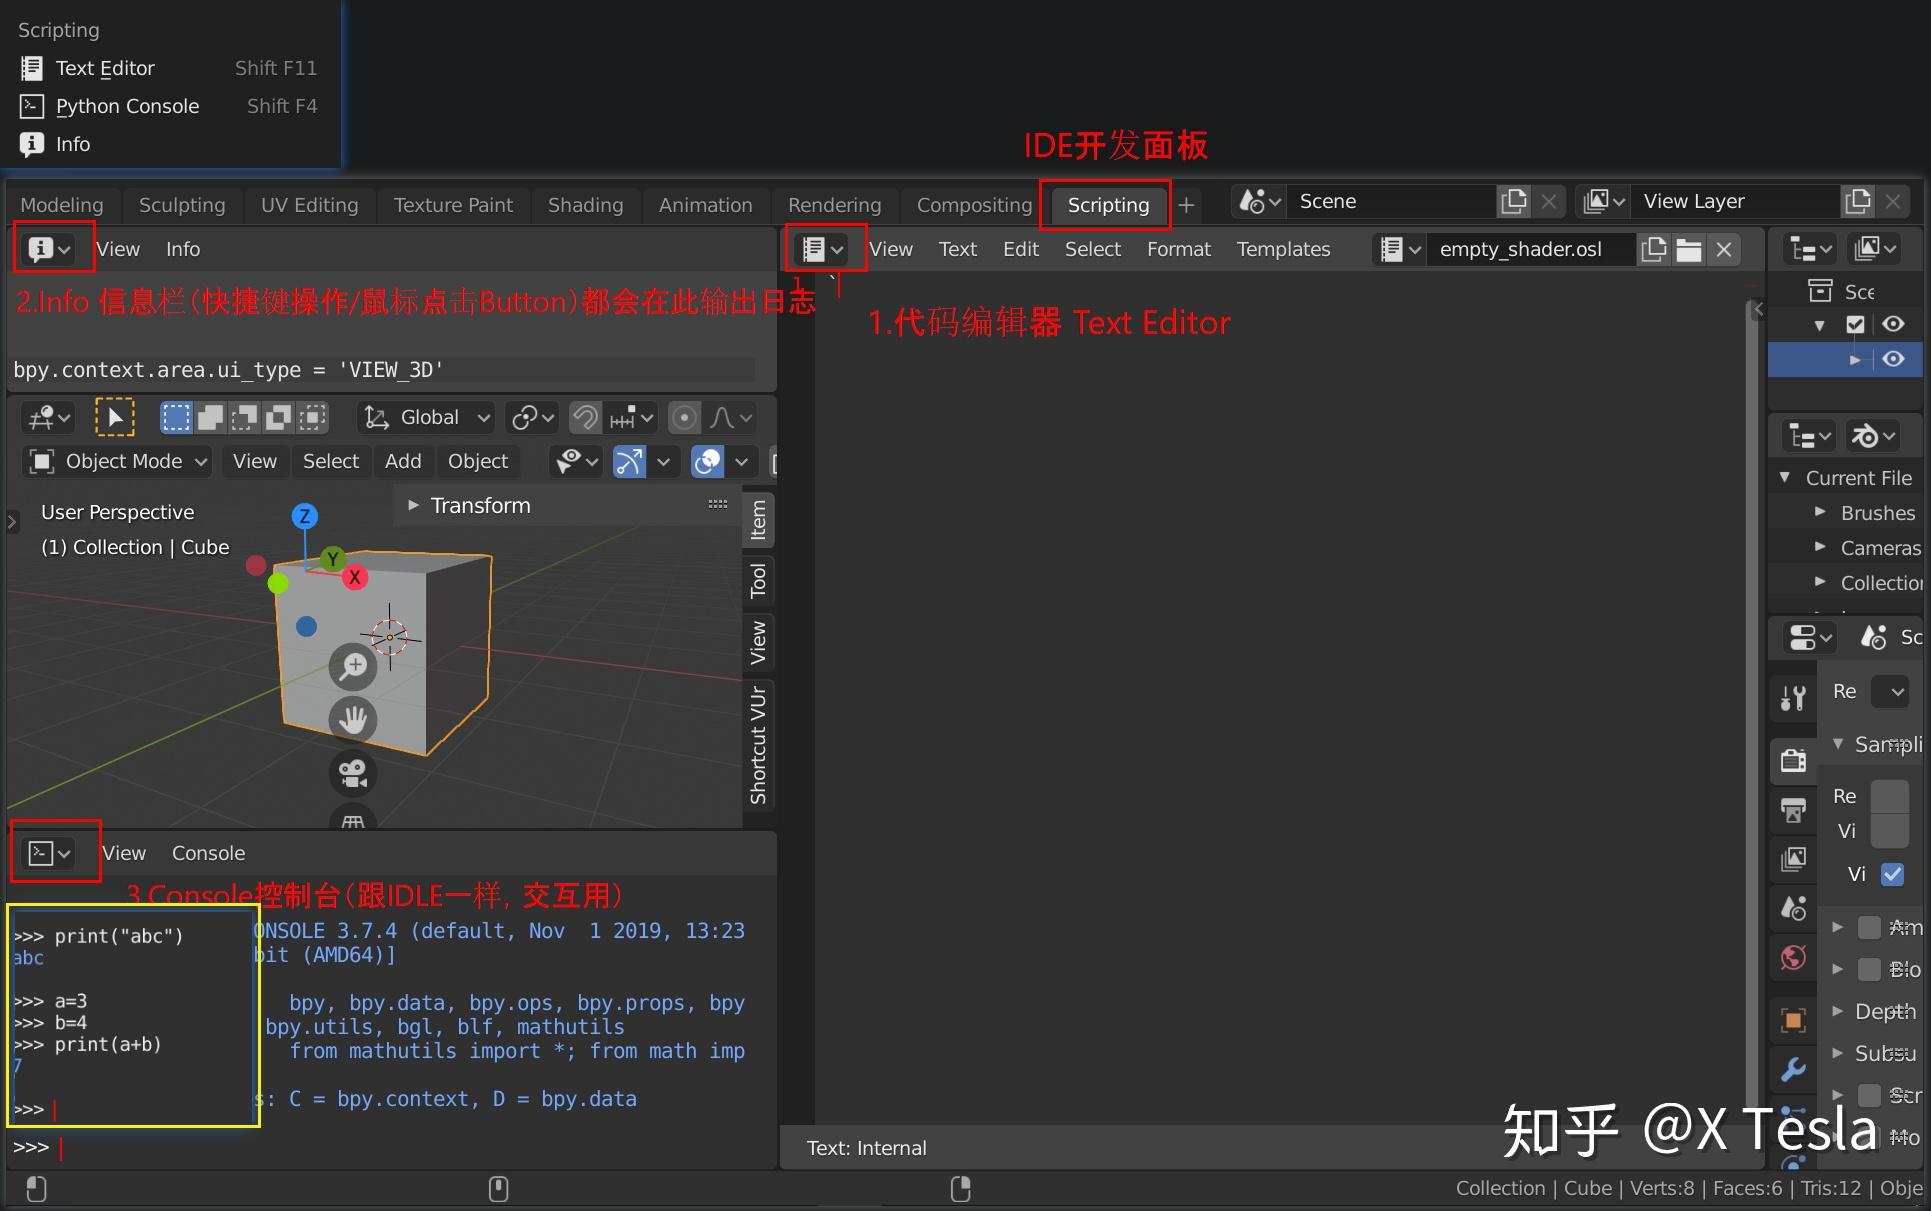The height and width of the screenshot is (1211, 1931).
Task: Unlink empty_shader.osl with the X button
Action: tap(1724, 249)
